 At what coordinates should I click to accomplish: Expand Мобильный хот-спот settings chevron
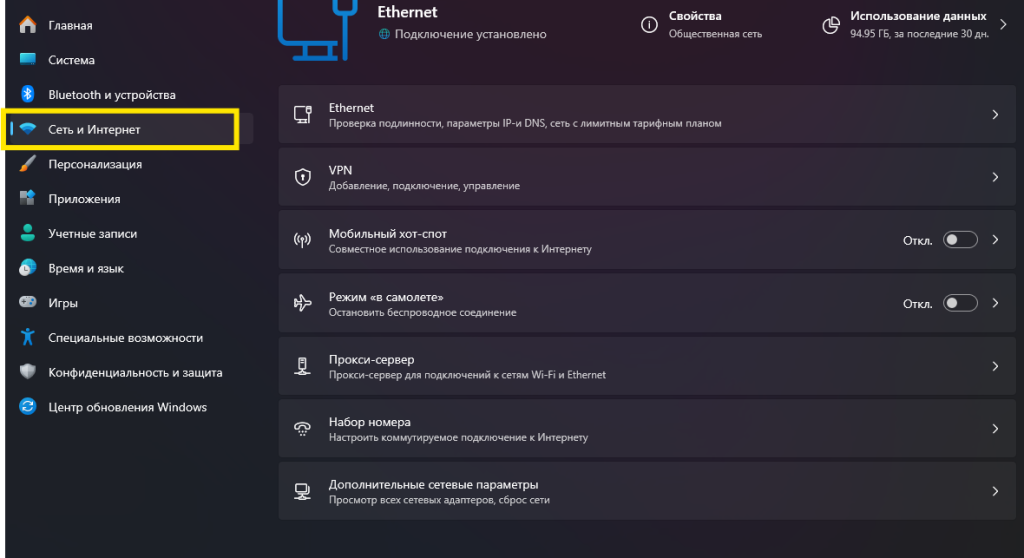pos(995,240)
